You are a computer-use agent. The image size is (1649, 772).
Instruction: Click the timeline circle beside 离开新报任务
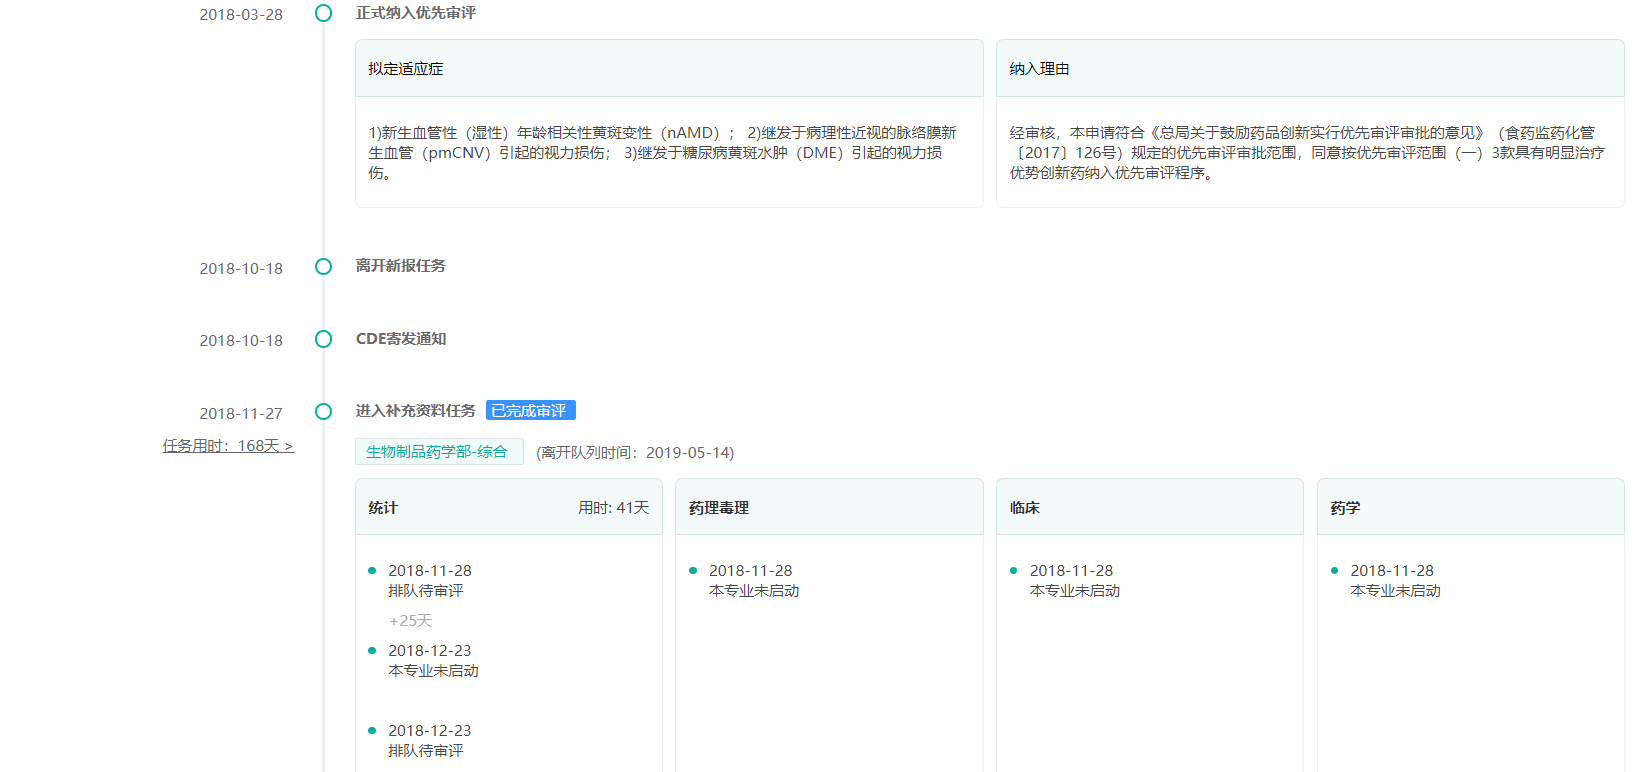click(x=323, y=266)
